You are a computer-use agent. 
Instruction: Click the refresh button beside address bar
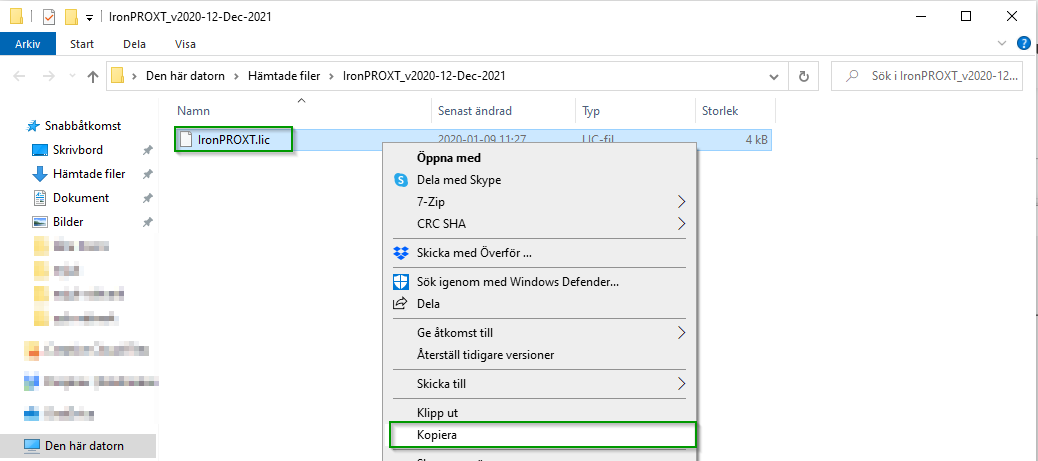click(x=804, y=76)
